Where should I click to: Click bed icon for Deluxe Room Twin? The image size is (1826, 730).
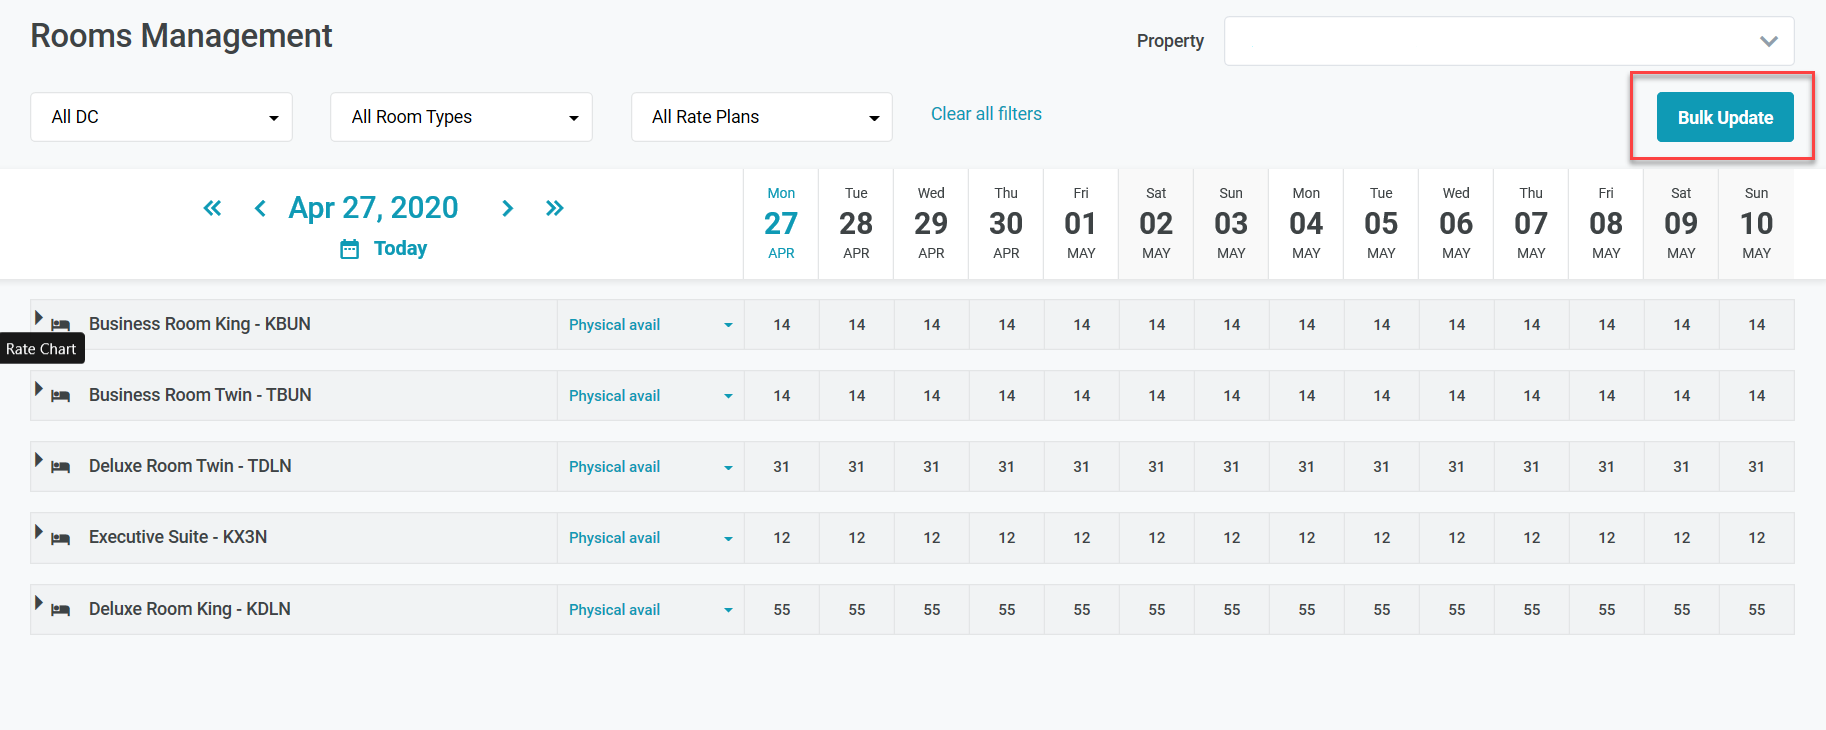pos(61,467)
